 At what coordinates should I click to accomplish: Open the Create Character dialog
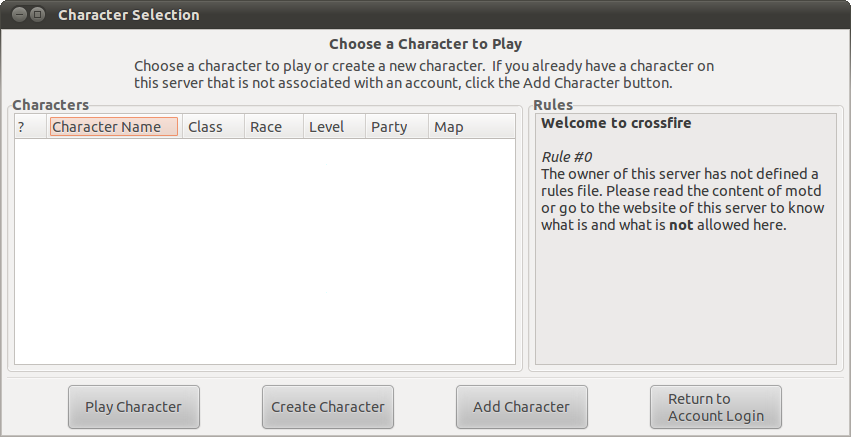[x=328, y=407]
